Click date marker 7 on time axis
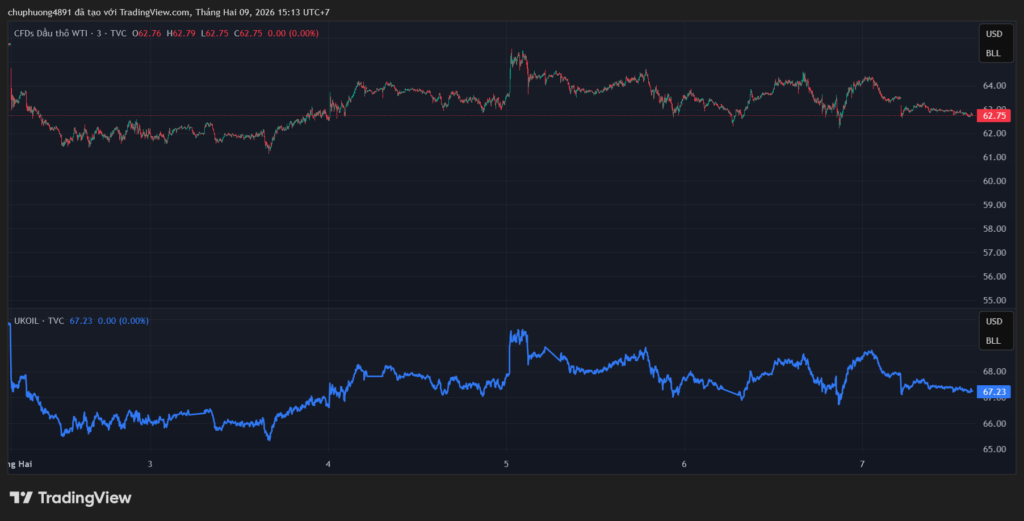Screen dimensions: 1024x521 click(x=862, y=464)
